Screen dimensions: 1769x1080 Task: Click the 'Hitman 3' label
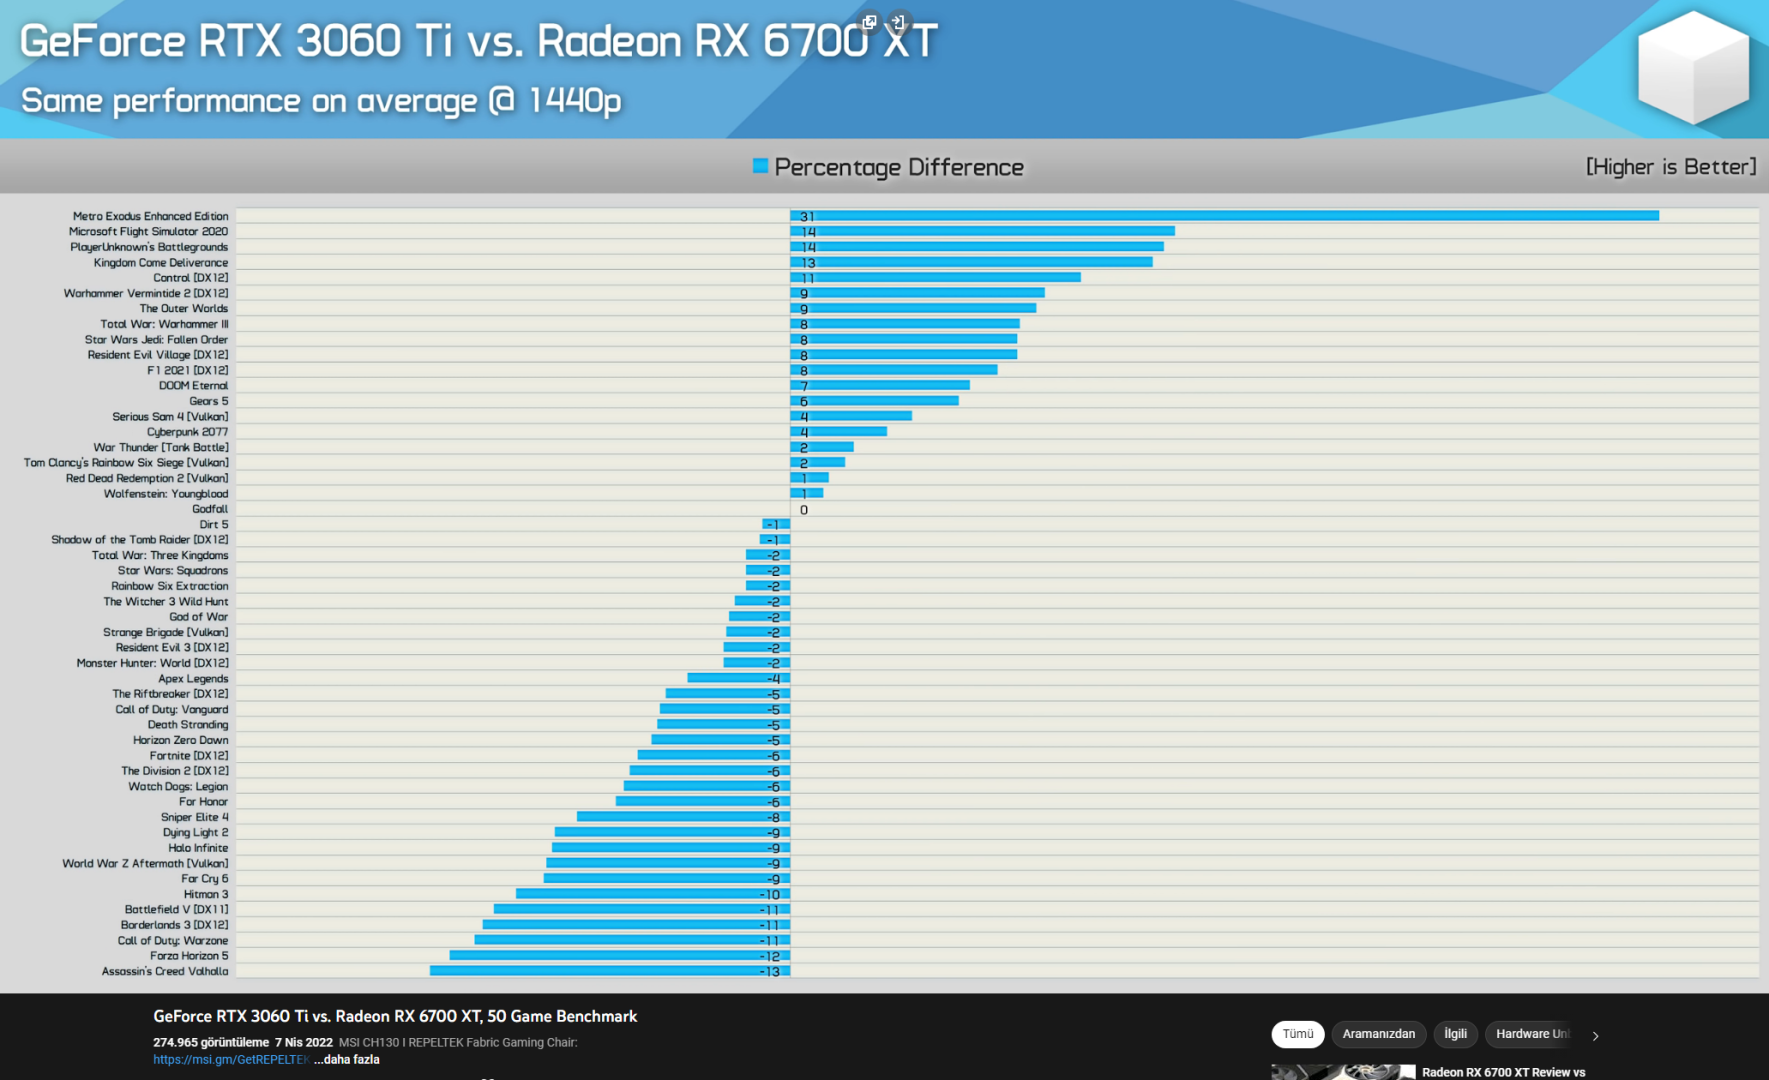[x=206, y=894]
